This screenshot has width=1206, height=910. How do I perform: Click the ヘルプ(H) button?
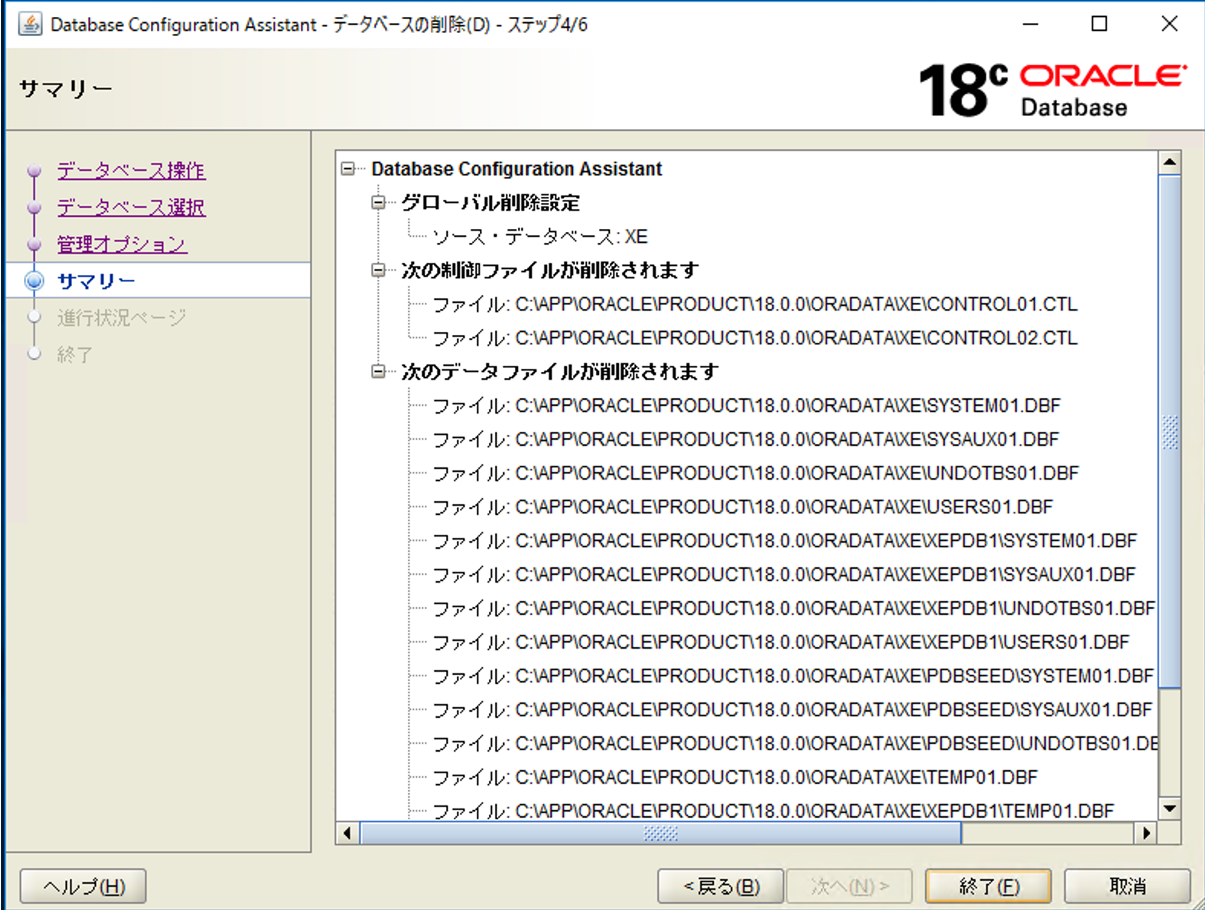83,886
